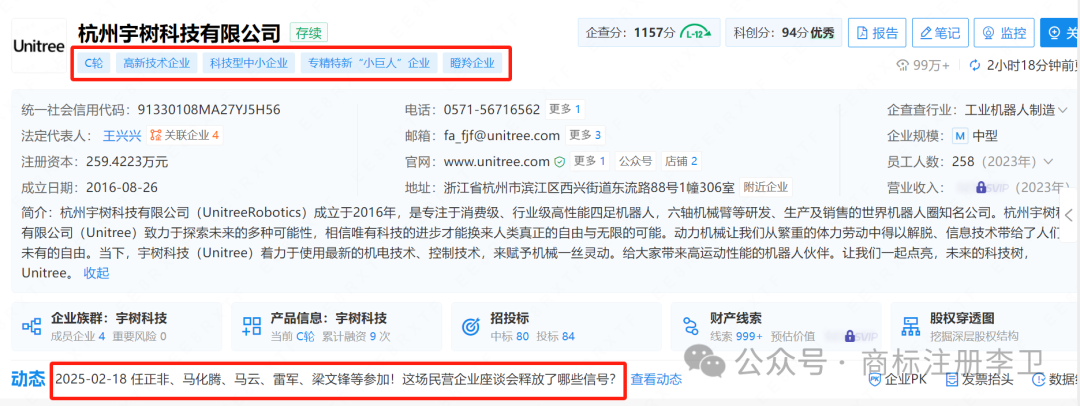Click the 财产线索 icon
The image size is (1080, 406).
(691, 326)
